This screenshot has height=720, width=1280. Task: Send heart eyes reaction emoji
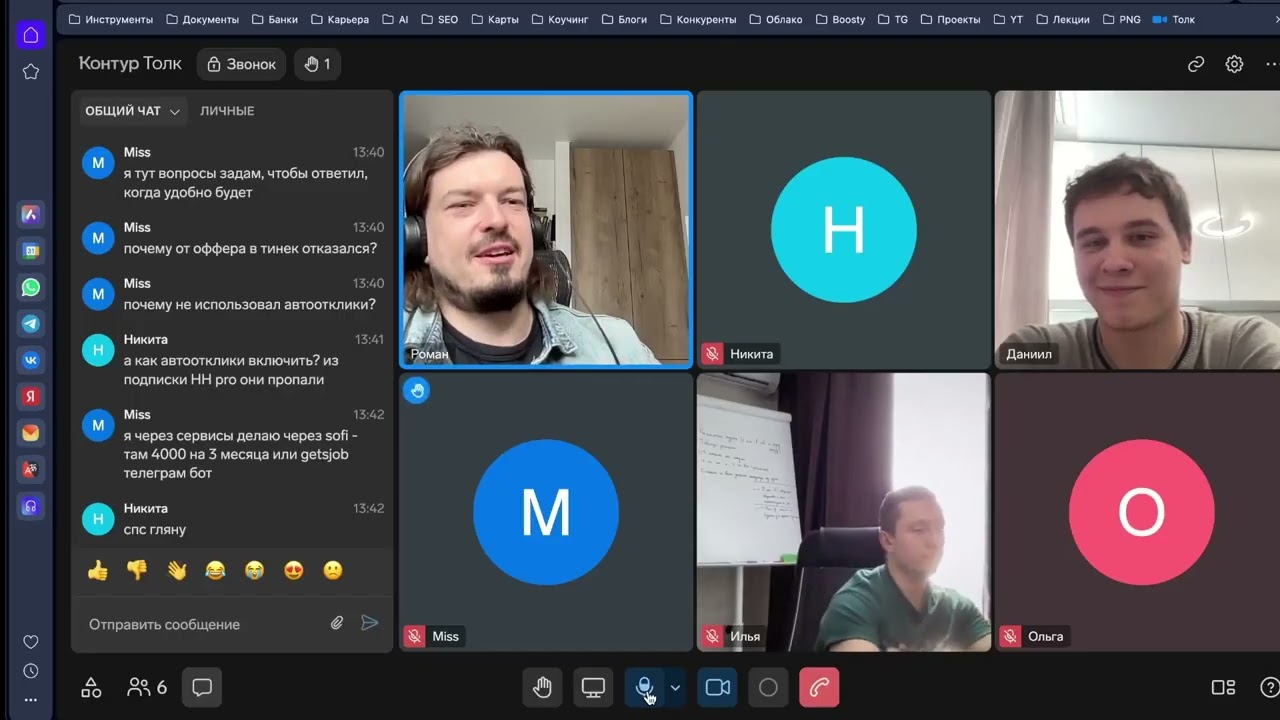click(x=294, y=570)
